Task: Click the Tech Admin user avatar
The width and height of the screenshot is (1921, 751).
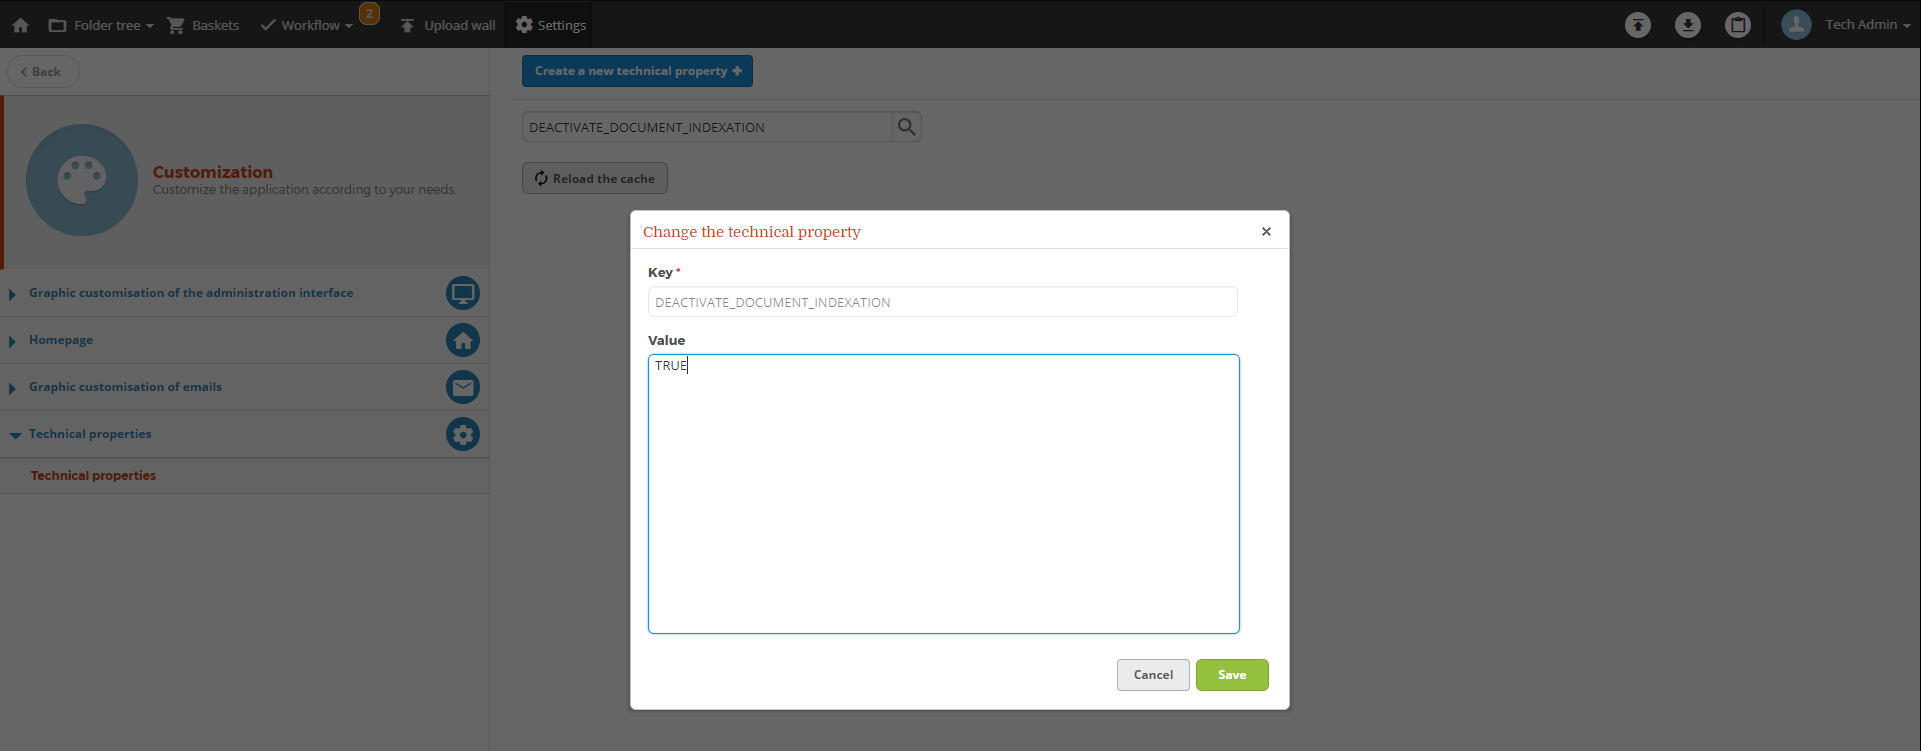Action: (1796, 25)
